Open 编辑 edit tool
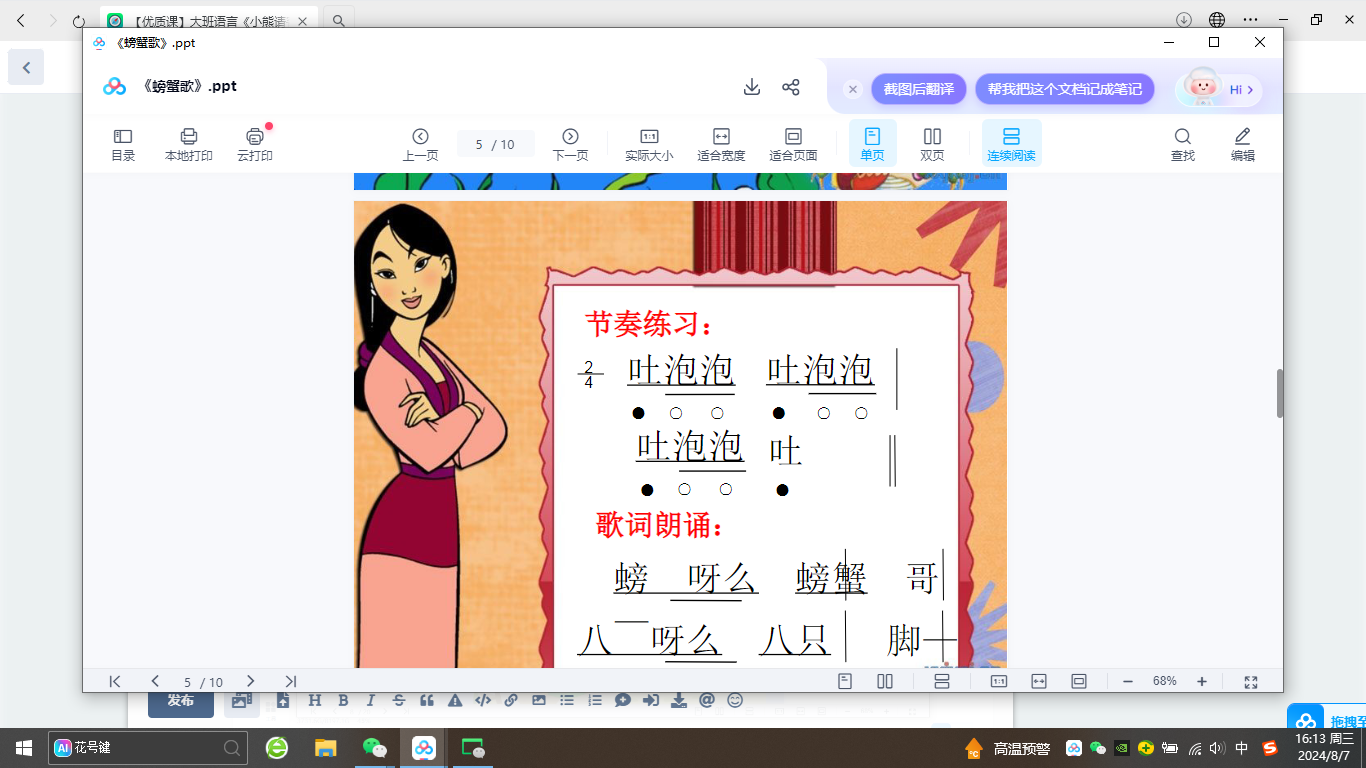Screen dimensions: 1366x768 tap(1242, 145)
